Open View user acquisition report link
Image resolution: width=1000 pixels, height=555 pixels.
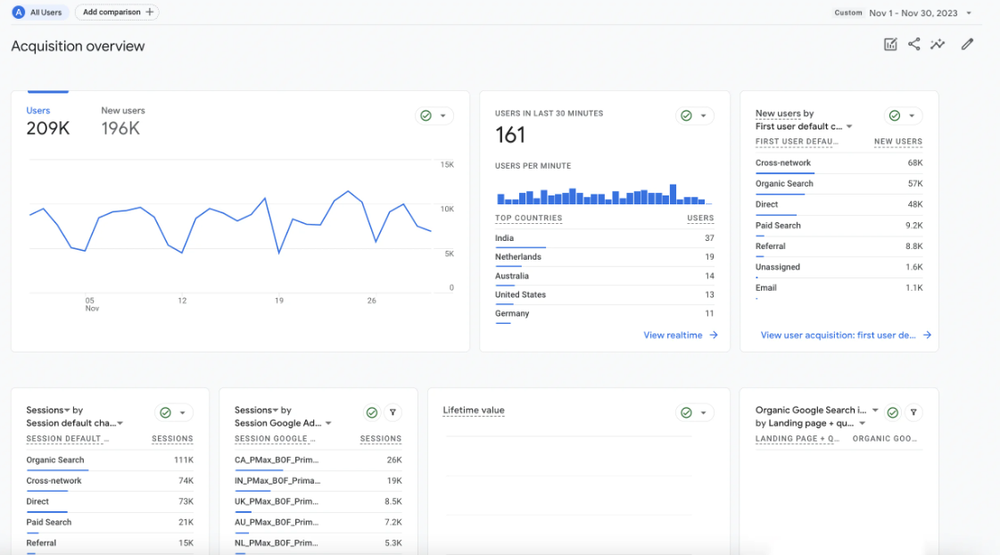point(846,335)
